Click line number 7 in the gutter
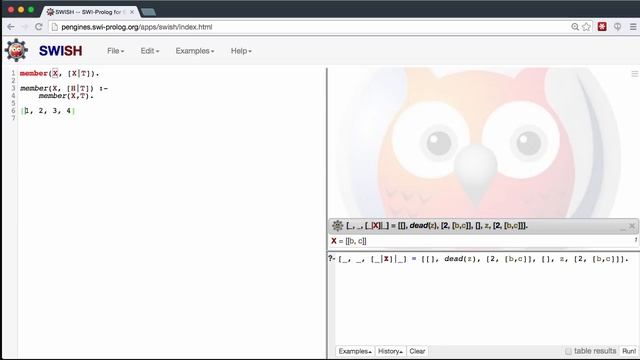The height and width of the screenshot is (360, 640). pos(13,118)
